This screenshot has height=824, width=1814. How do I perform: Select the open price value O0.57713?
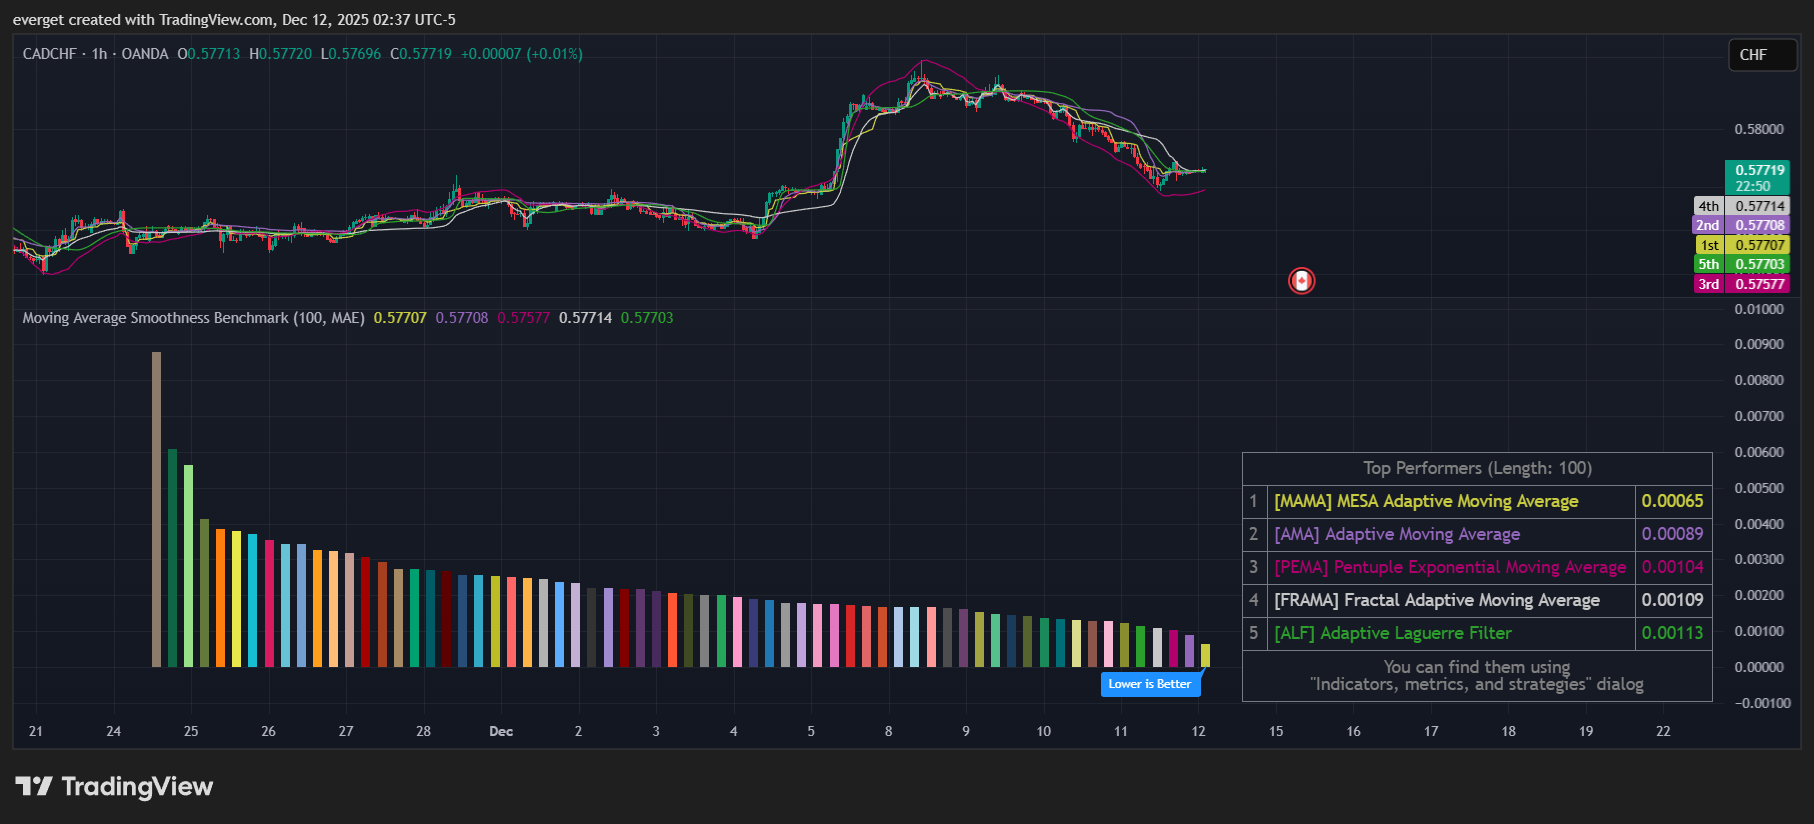[x=209, y=54]
